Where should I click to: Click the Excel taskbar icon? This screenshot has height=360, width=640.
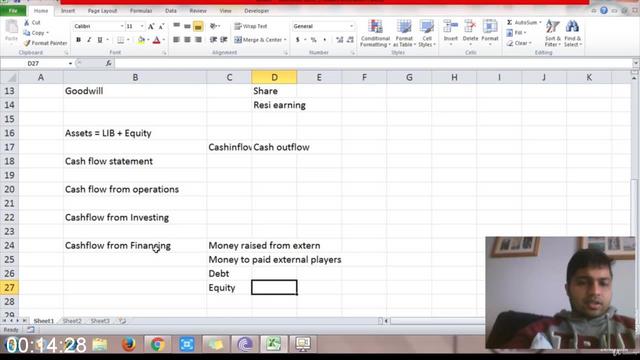(273, 344)
